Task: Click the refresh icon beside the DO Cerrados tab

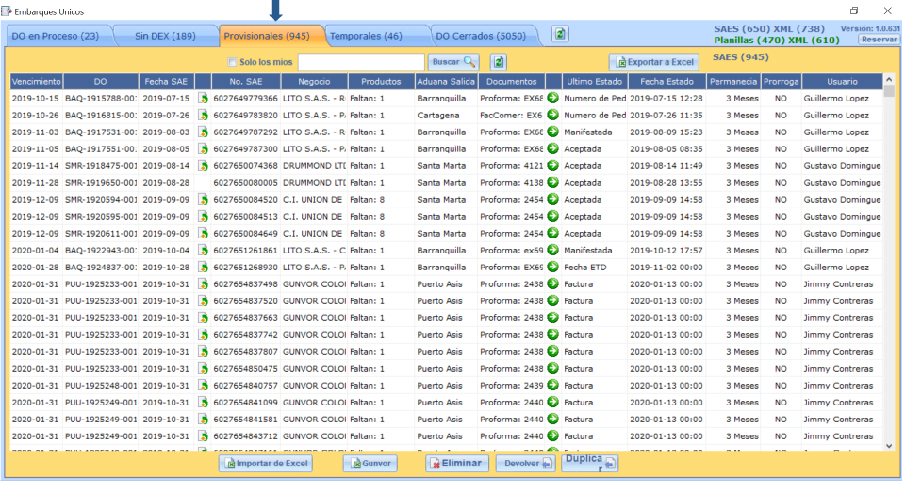Action: click(560, 35)
